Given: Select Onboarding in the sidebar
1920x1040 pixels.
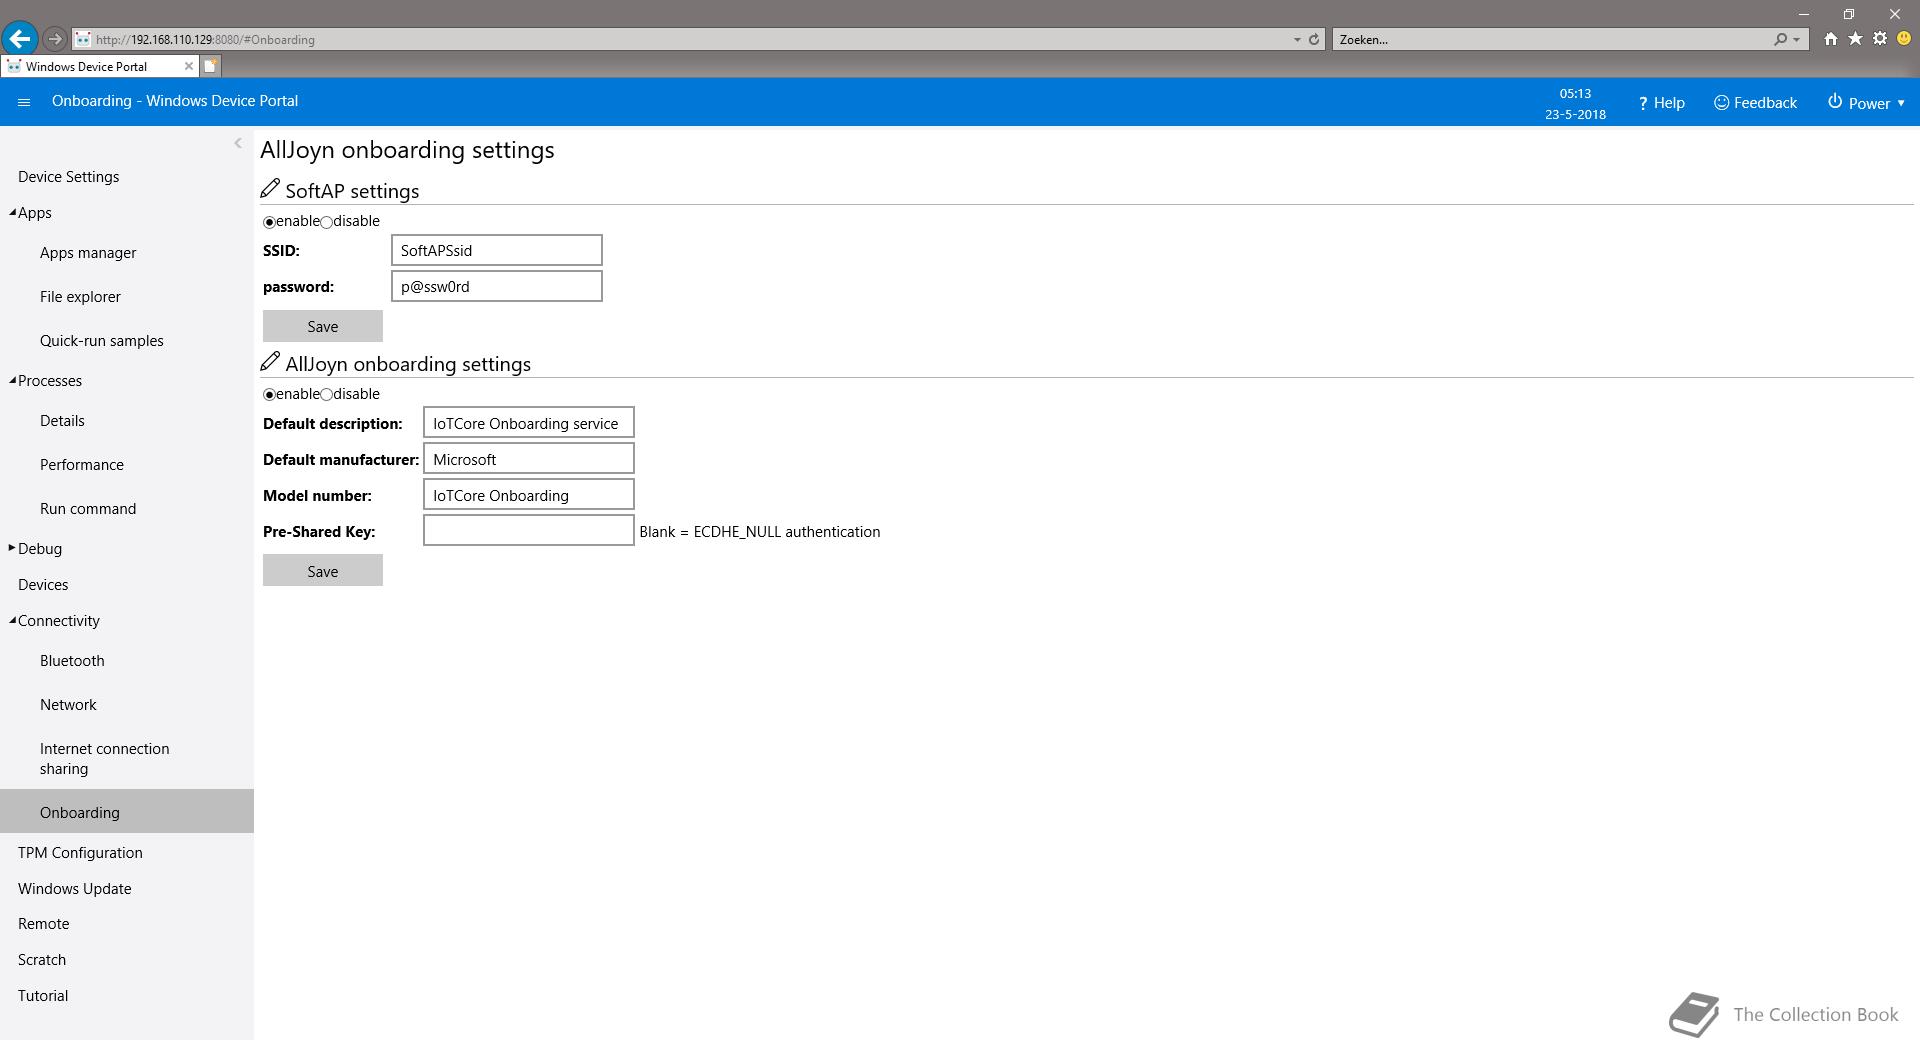Looking at the screenshot, I should (x=127, y=811).
